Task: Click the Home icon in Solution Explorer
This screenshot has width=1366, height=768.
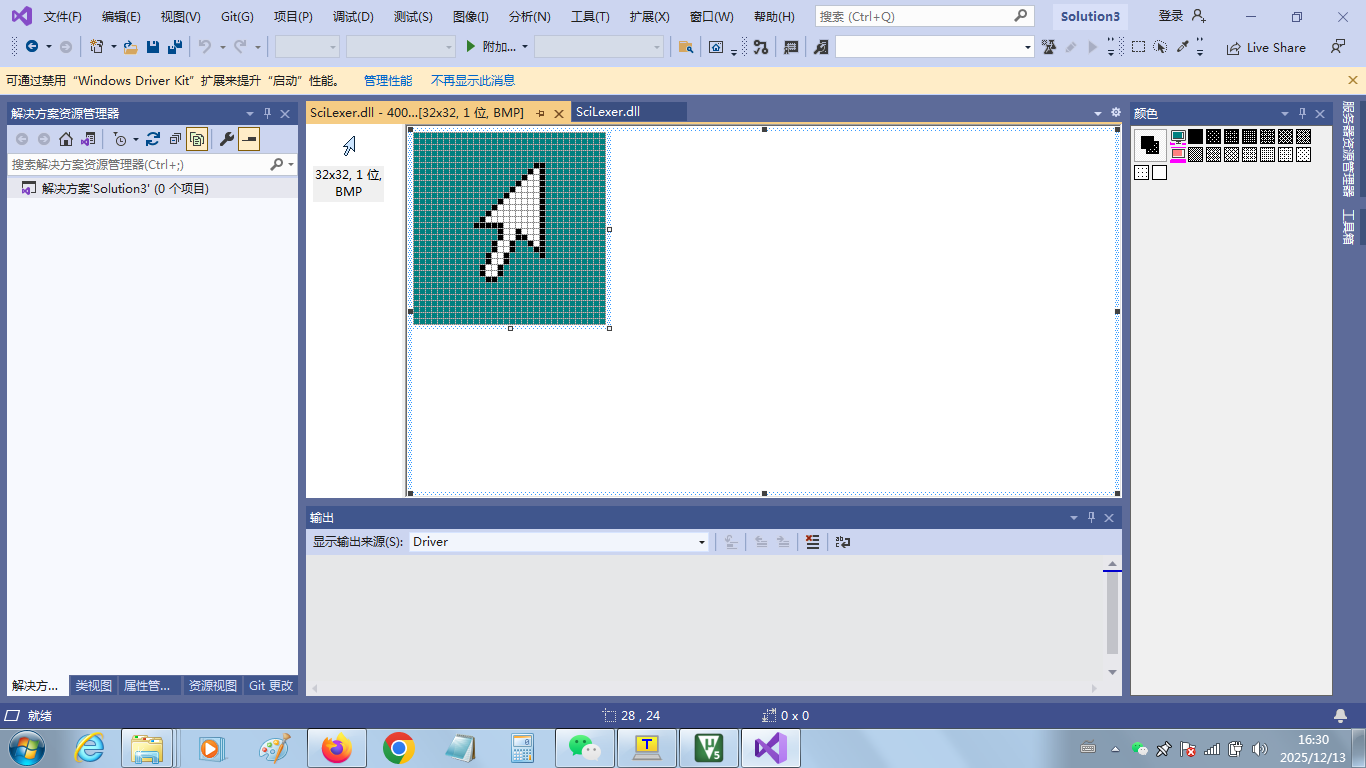Action: tap(66, 139)
